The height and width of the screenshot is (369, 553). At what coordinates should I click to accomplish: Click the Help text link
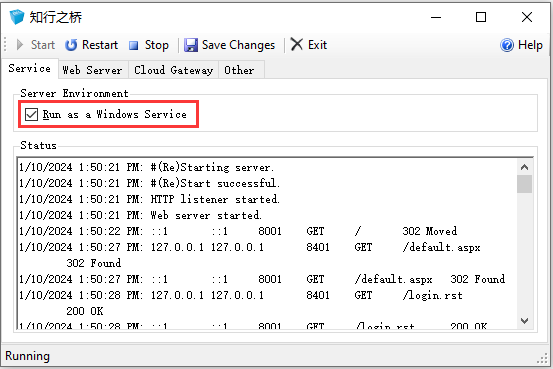[x=530, y=45]
